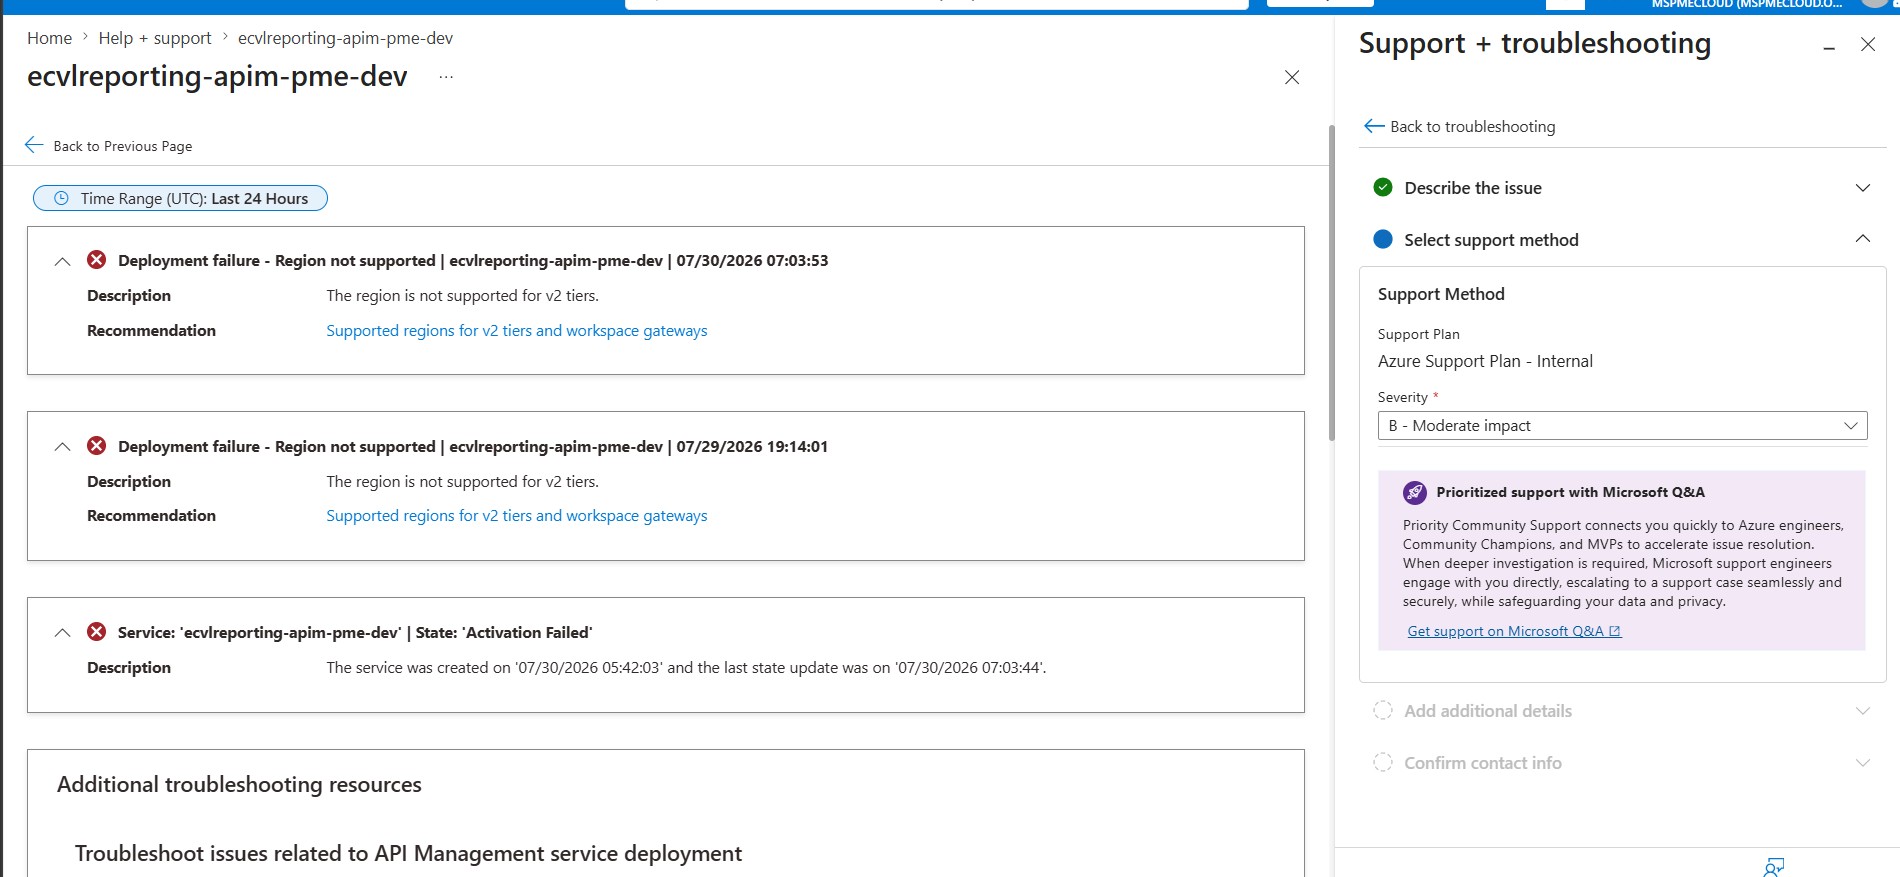Click the main page vertical scrollbar
The height and width of the screenshot is (877, 1900).
[x=1331, y=283]
